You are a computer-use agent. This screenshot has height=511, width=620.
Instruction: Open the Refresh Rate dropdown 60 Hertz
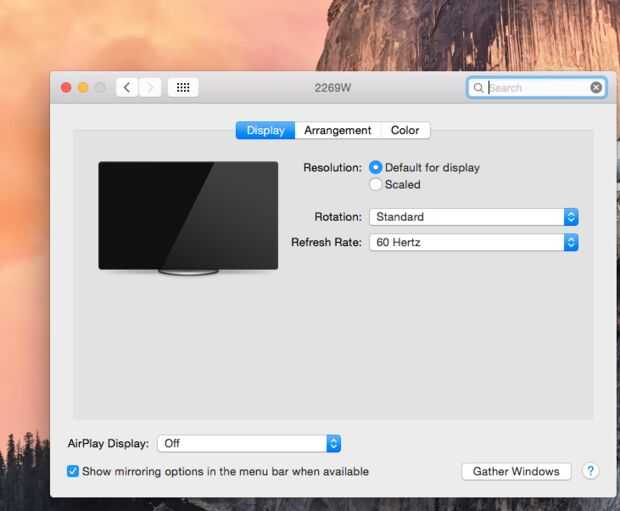click(x=474, y=242)
